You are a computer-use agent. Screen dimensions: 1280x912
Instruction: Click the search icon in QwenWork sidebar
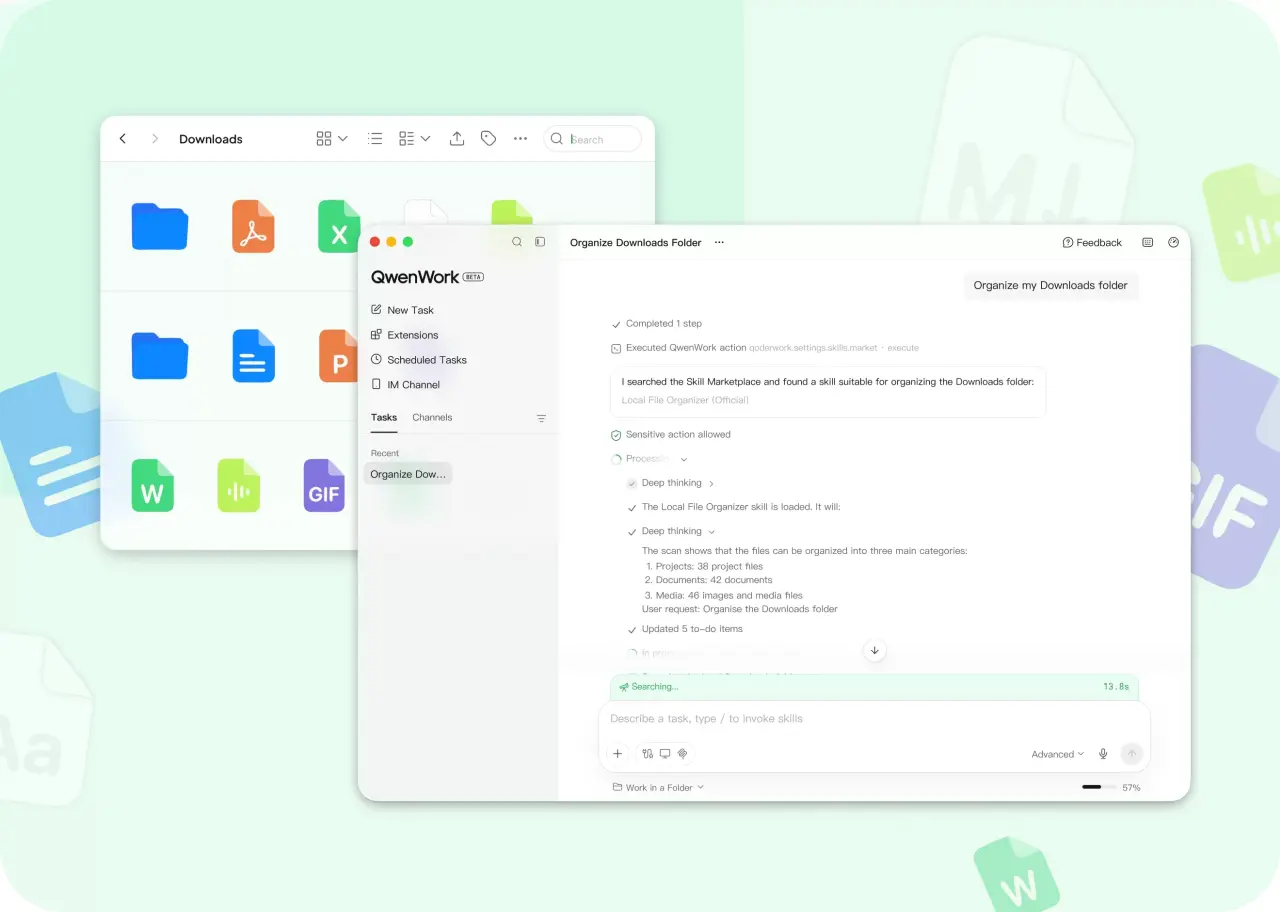(517, 242)
